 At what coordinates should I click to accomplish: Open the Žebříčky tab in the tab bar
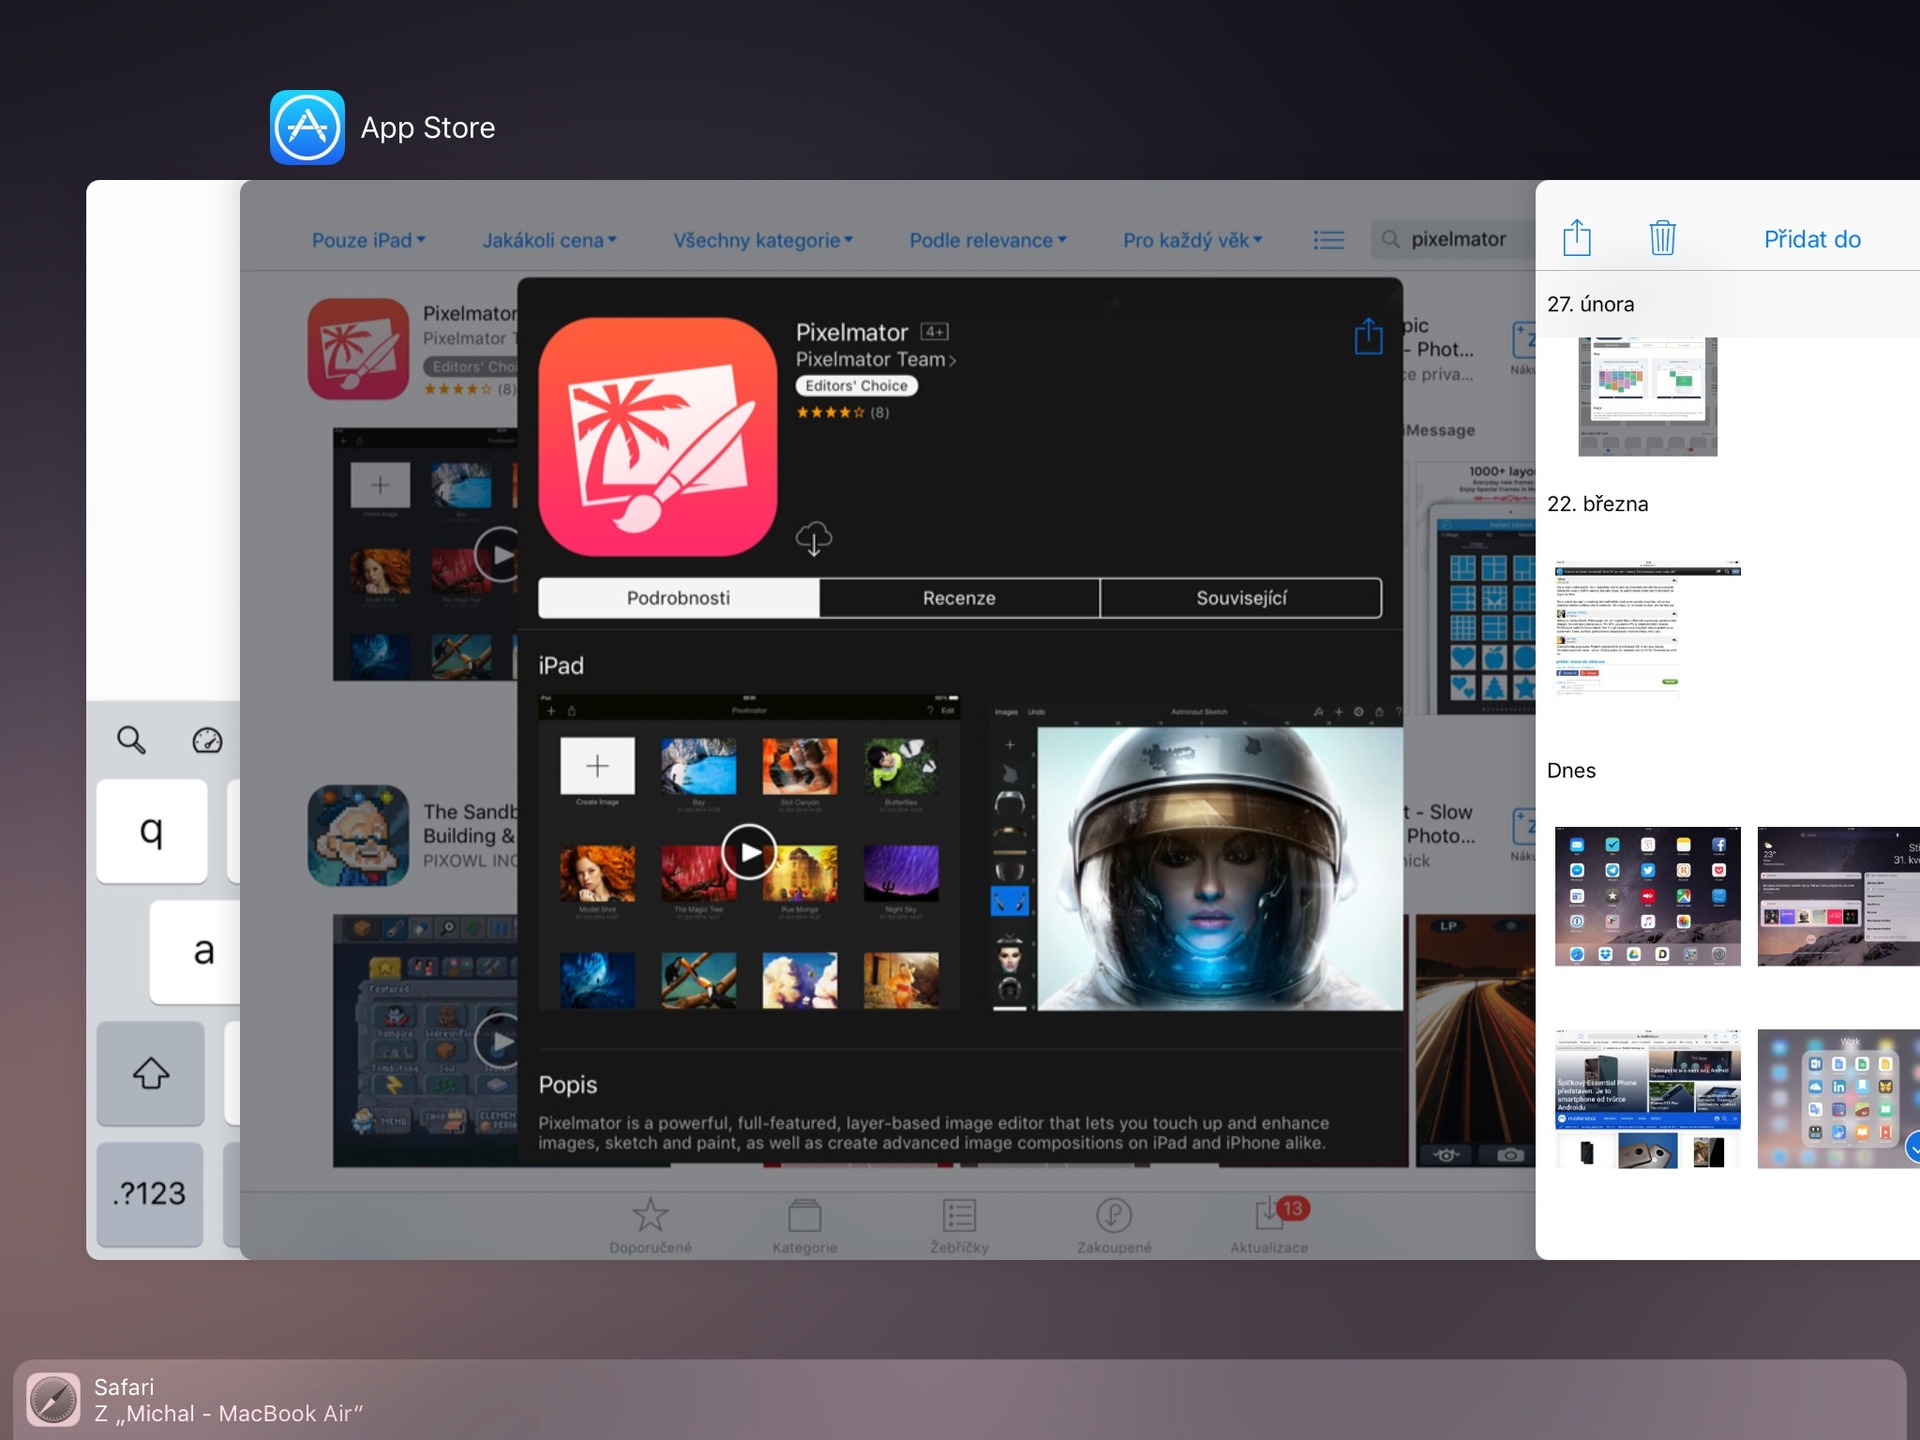959,1225
